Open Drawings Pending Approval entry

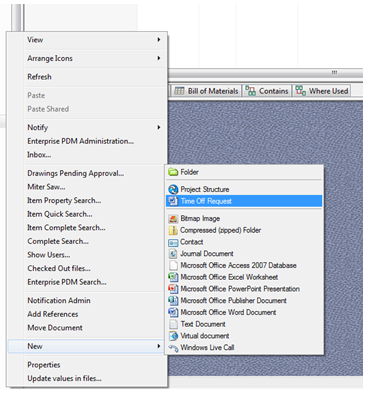pyautogui.click(x=76, y=173)
